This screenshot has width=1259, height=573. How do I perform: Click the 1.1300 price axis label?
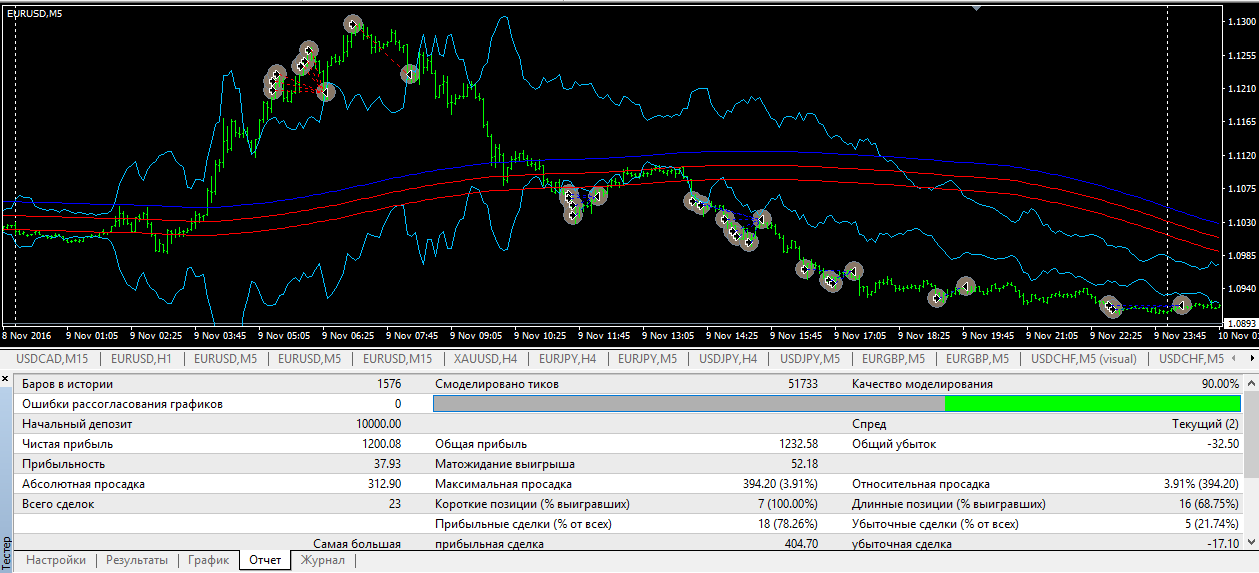click(x=1240, y=22)
